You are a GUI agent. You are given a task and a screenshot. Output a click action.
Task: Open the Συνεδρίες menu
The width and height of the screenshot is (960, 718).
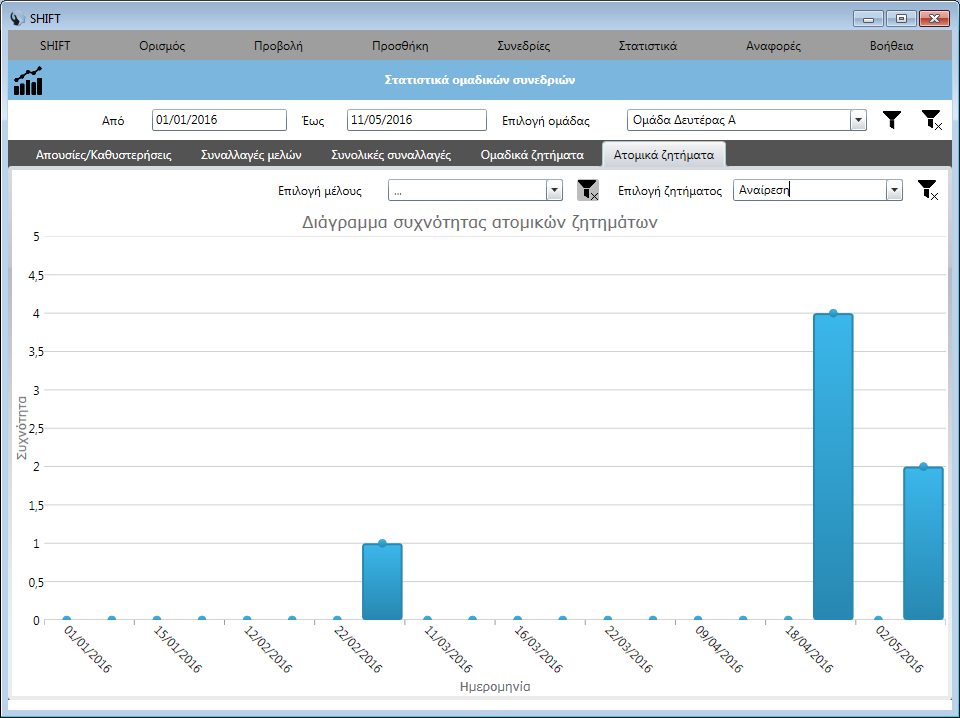523,46
